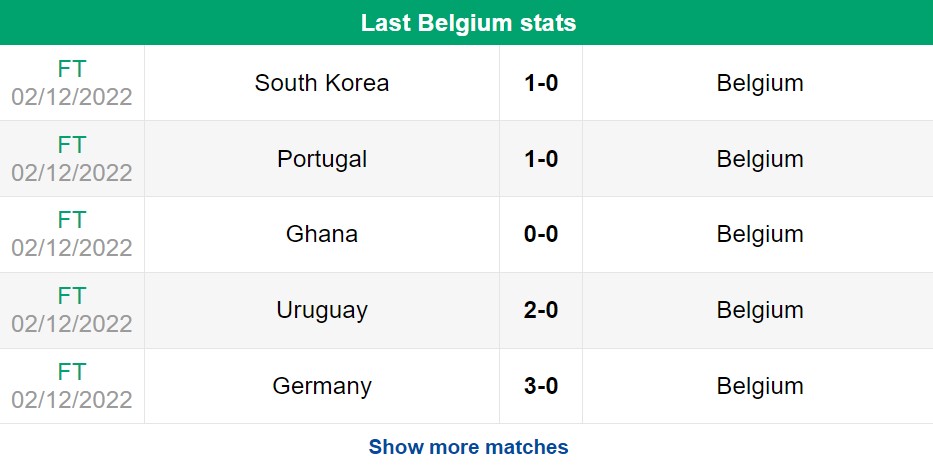Open Belgium in the Ghana match row
The width and height of the screenshot is (933, 467).
coord(760,234)
